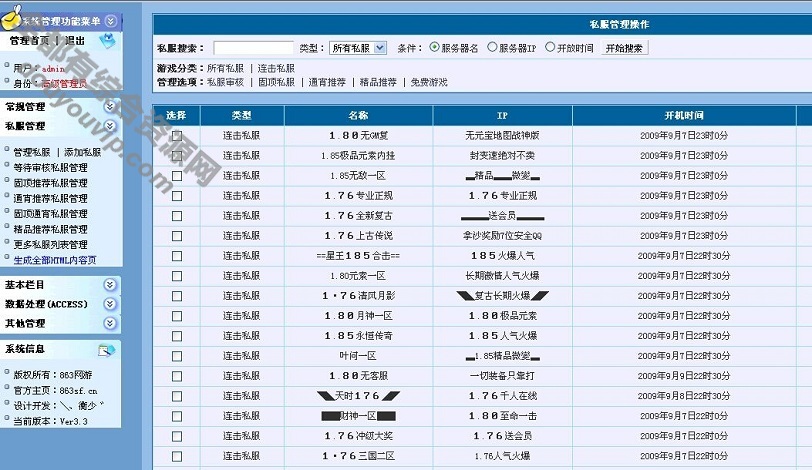
Task: Open 管理私服 in the sidebar
Action: [32, 152]
